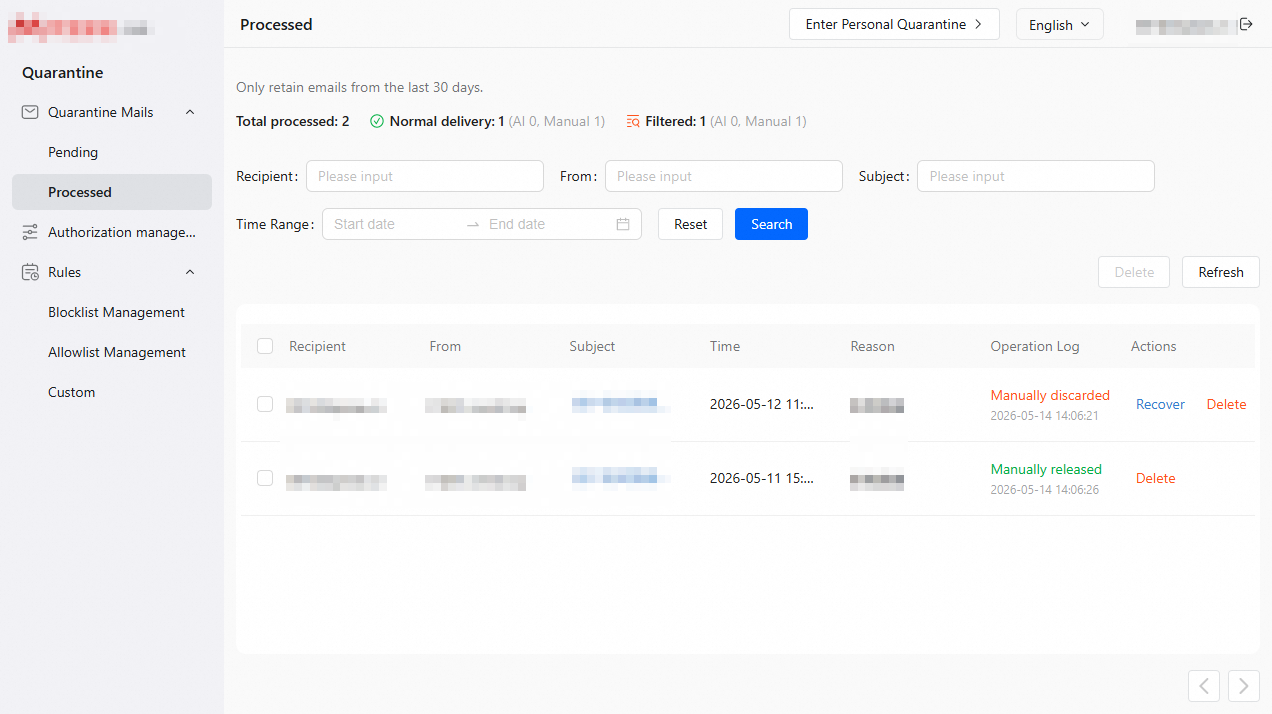Click the Time column header

pyautogui.click(x=725, y=346)
